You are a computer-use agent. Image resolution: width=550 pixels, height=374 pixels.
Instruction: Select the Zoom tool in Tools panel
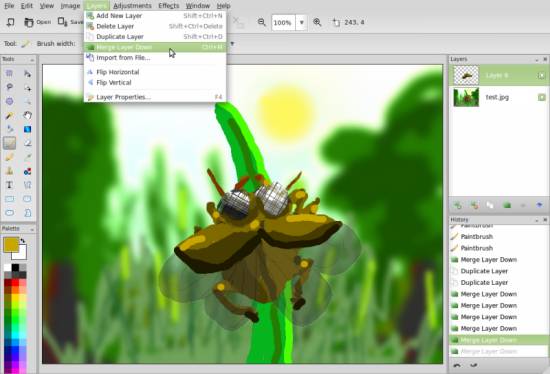pyautogui.click(x=27, y=101)
